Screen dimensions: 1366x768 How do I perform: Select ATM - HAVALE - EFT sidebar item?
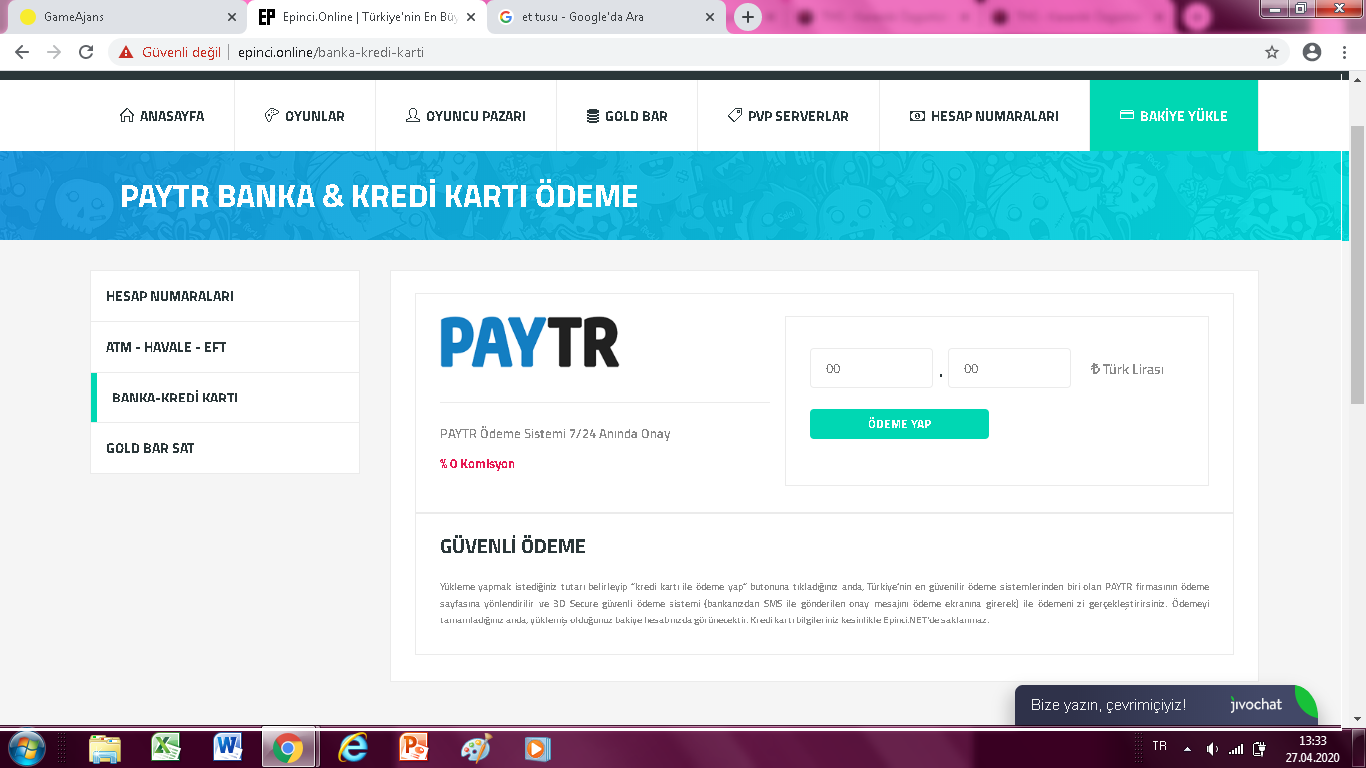tap(225, 347)
